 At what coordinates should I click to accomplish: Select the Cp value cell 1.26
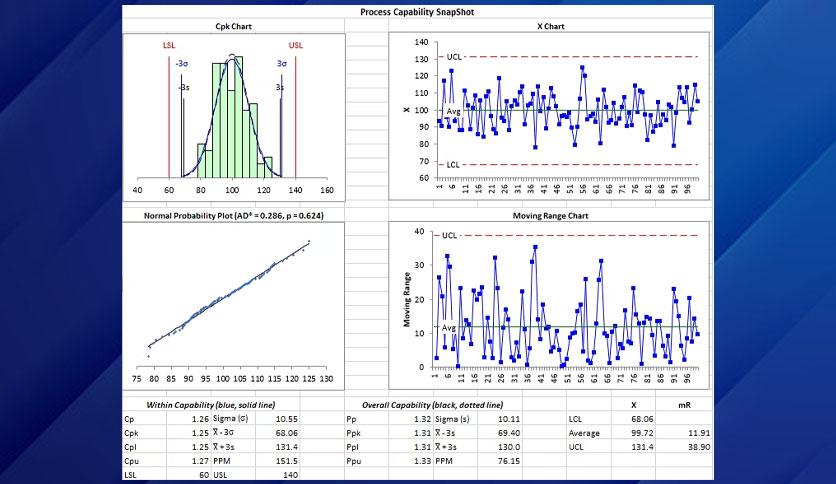[188, 419]
